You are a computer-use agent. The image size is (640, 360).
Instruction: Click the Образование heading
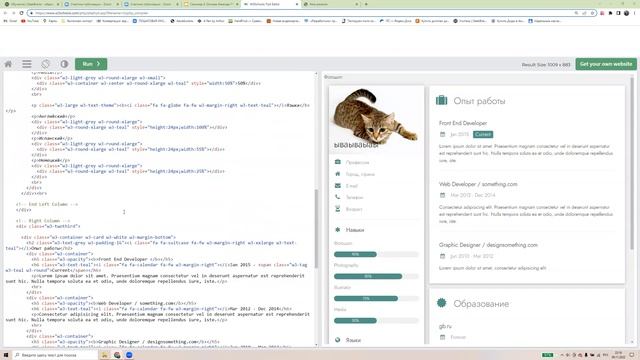click(x=481, y=304)
